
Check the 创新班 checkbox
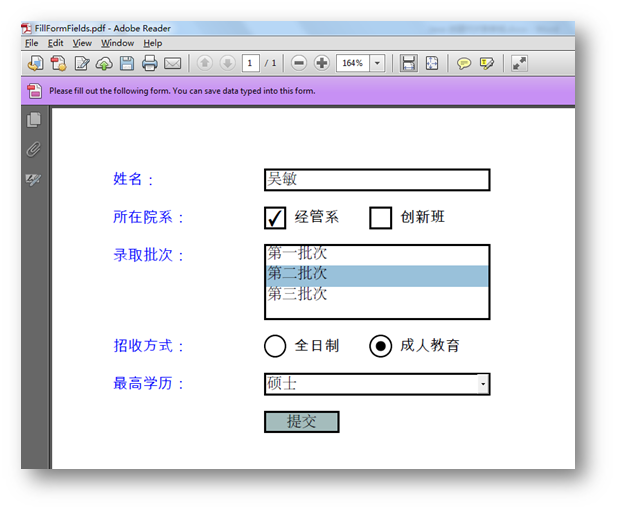(381, 218)
